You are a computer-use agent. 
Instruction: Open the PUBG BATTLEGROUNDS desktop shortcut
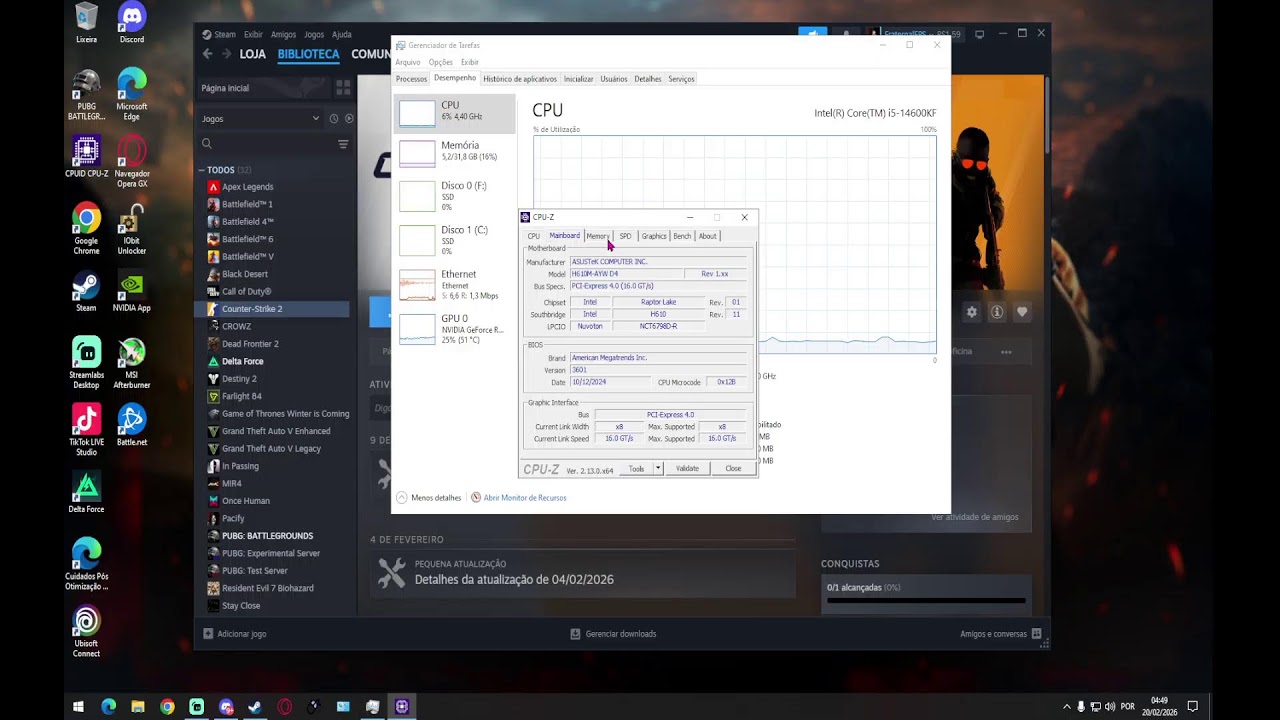[x=86, y=95]
